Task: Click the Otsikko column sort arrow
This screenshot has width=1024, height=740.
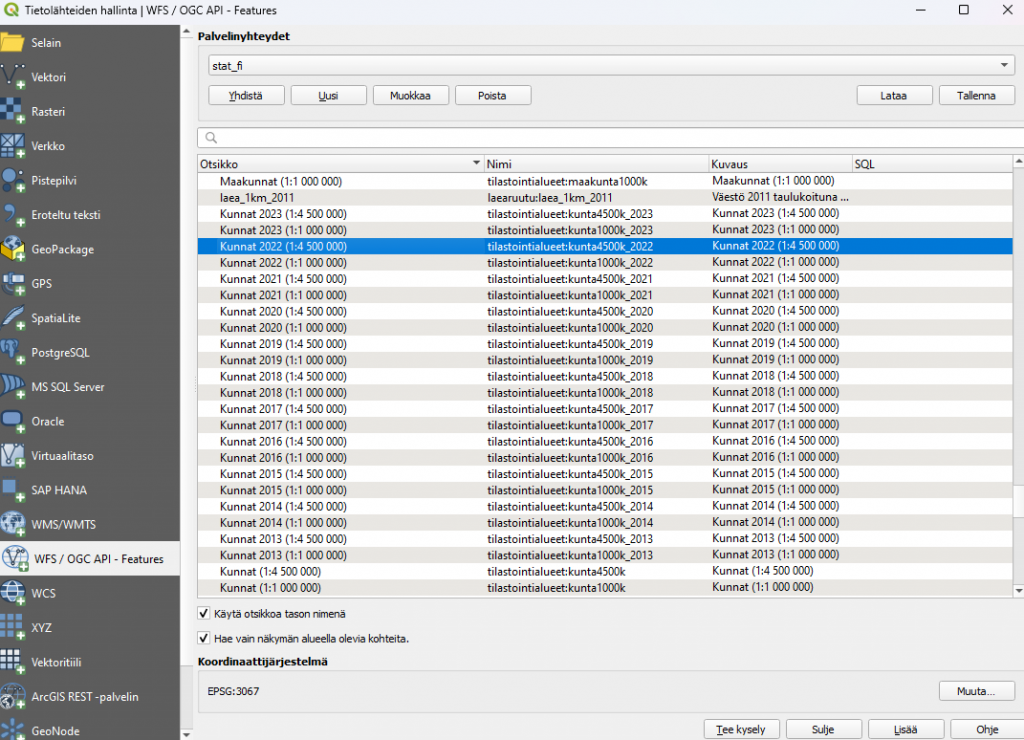Action: pos(476,163)
